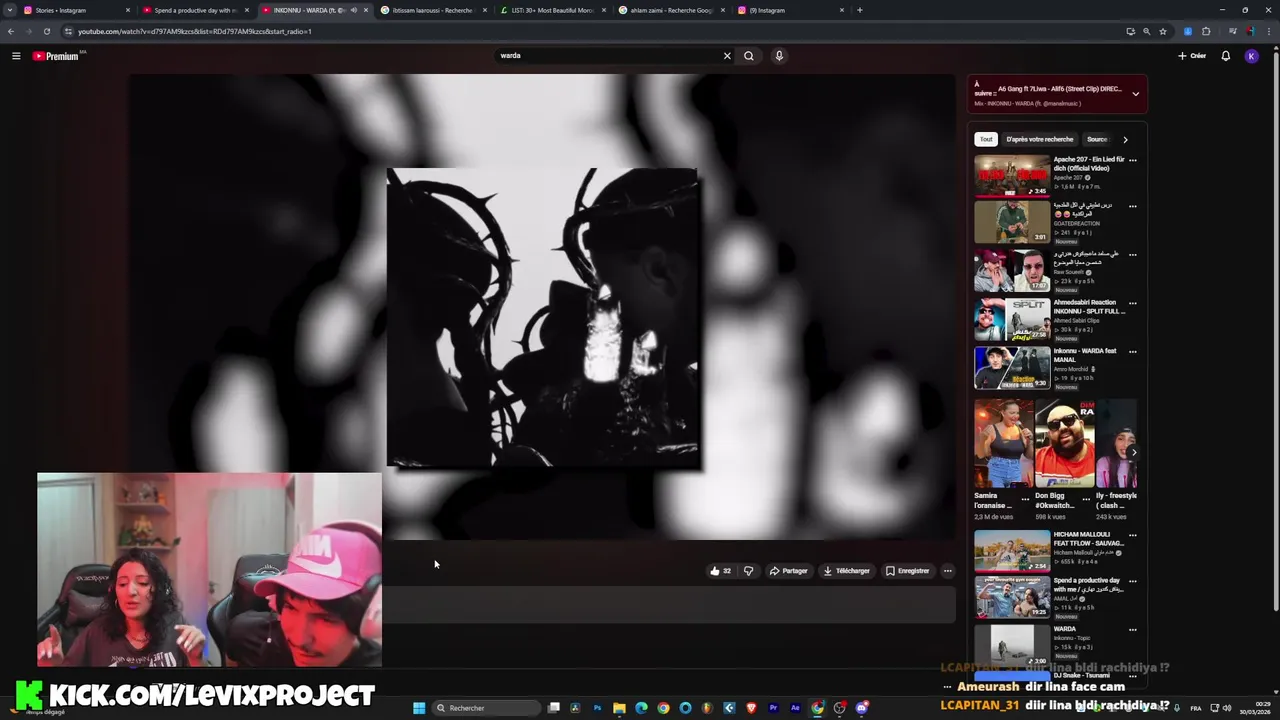Open the site information icon in address bar
This screenshot has height=720, width=1280.
click(68, 31)
